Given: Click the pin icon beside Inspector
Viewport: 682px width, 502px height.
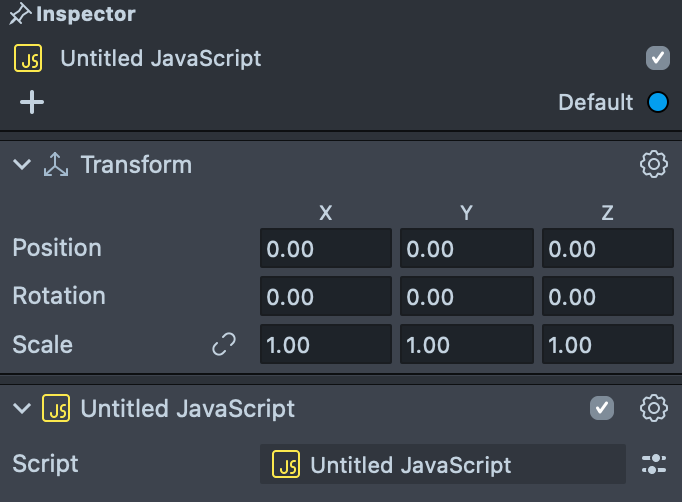Looking at the screenshot, I should click(19, 16).
